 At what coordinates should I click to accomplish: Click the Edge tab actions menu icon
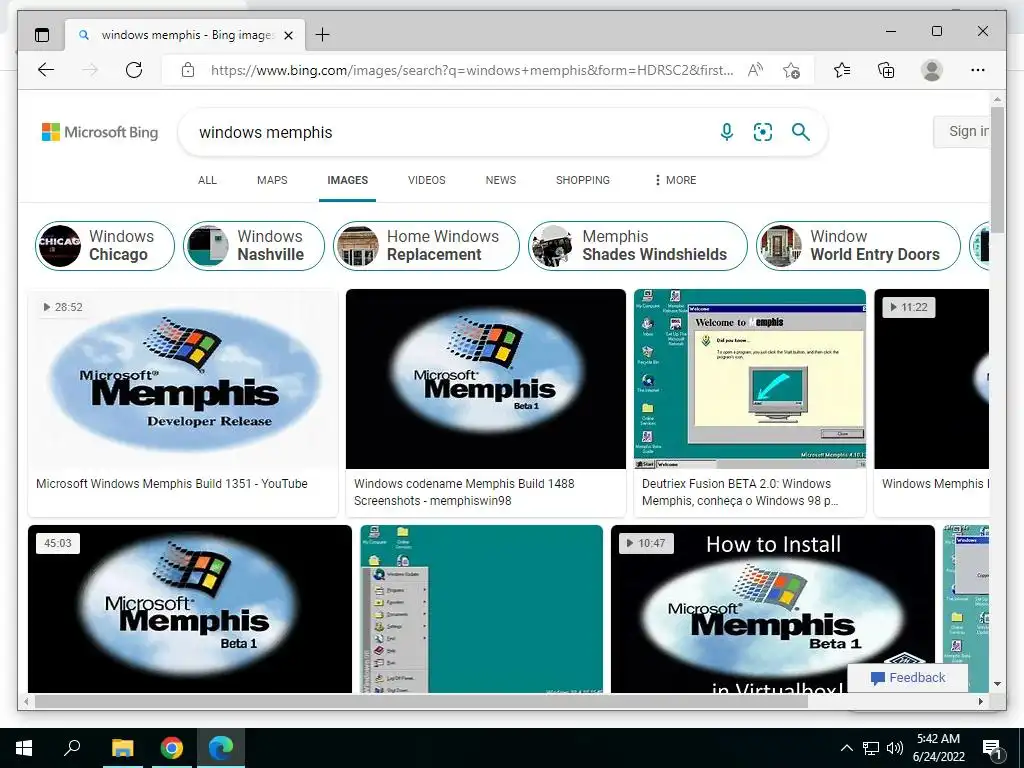coord(42,35)
